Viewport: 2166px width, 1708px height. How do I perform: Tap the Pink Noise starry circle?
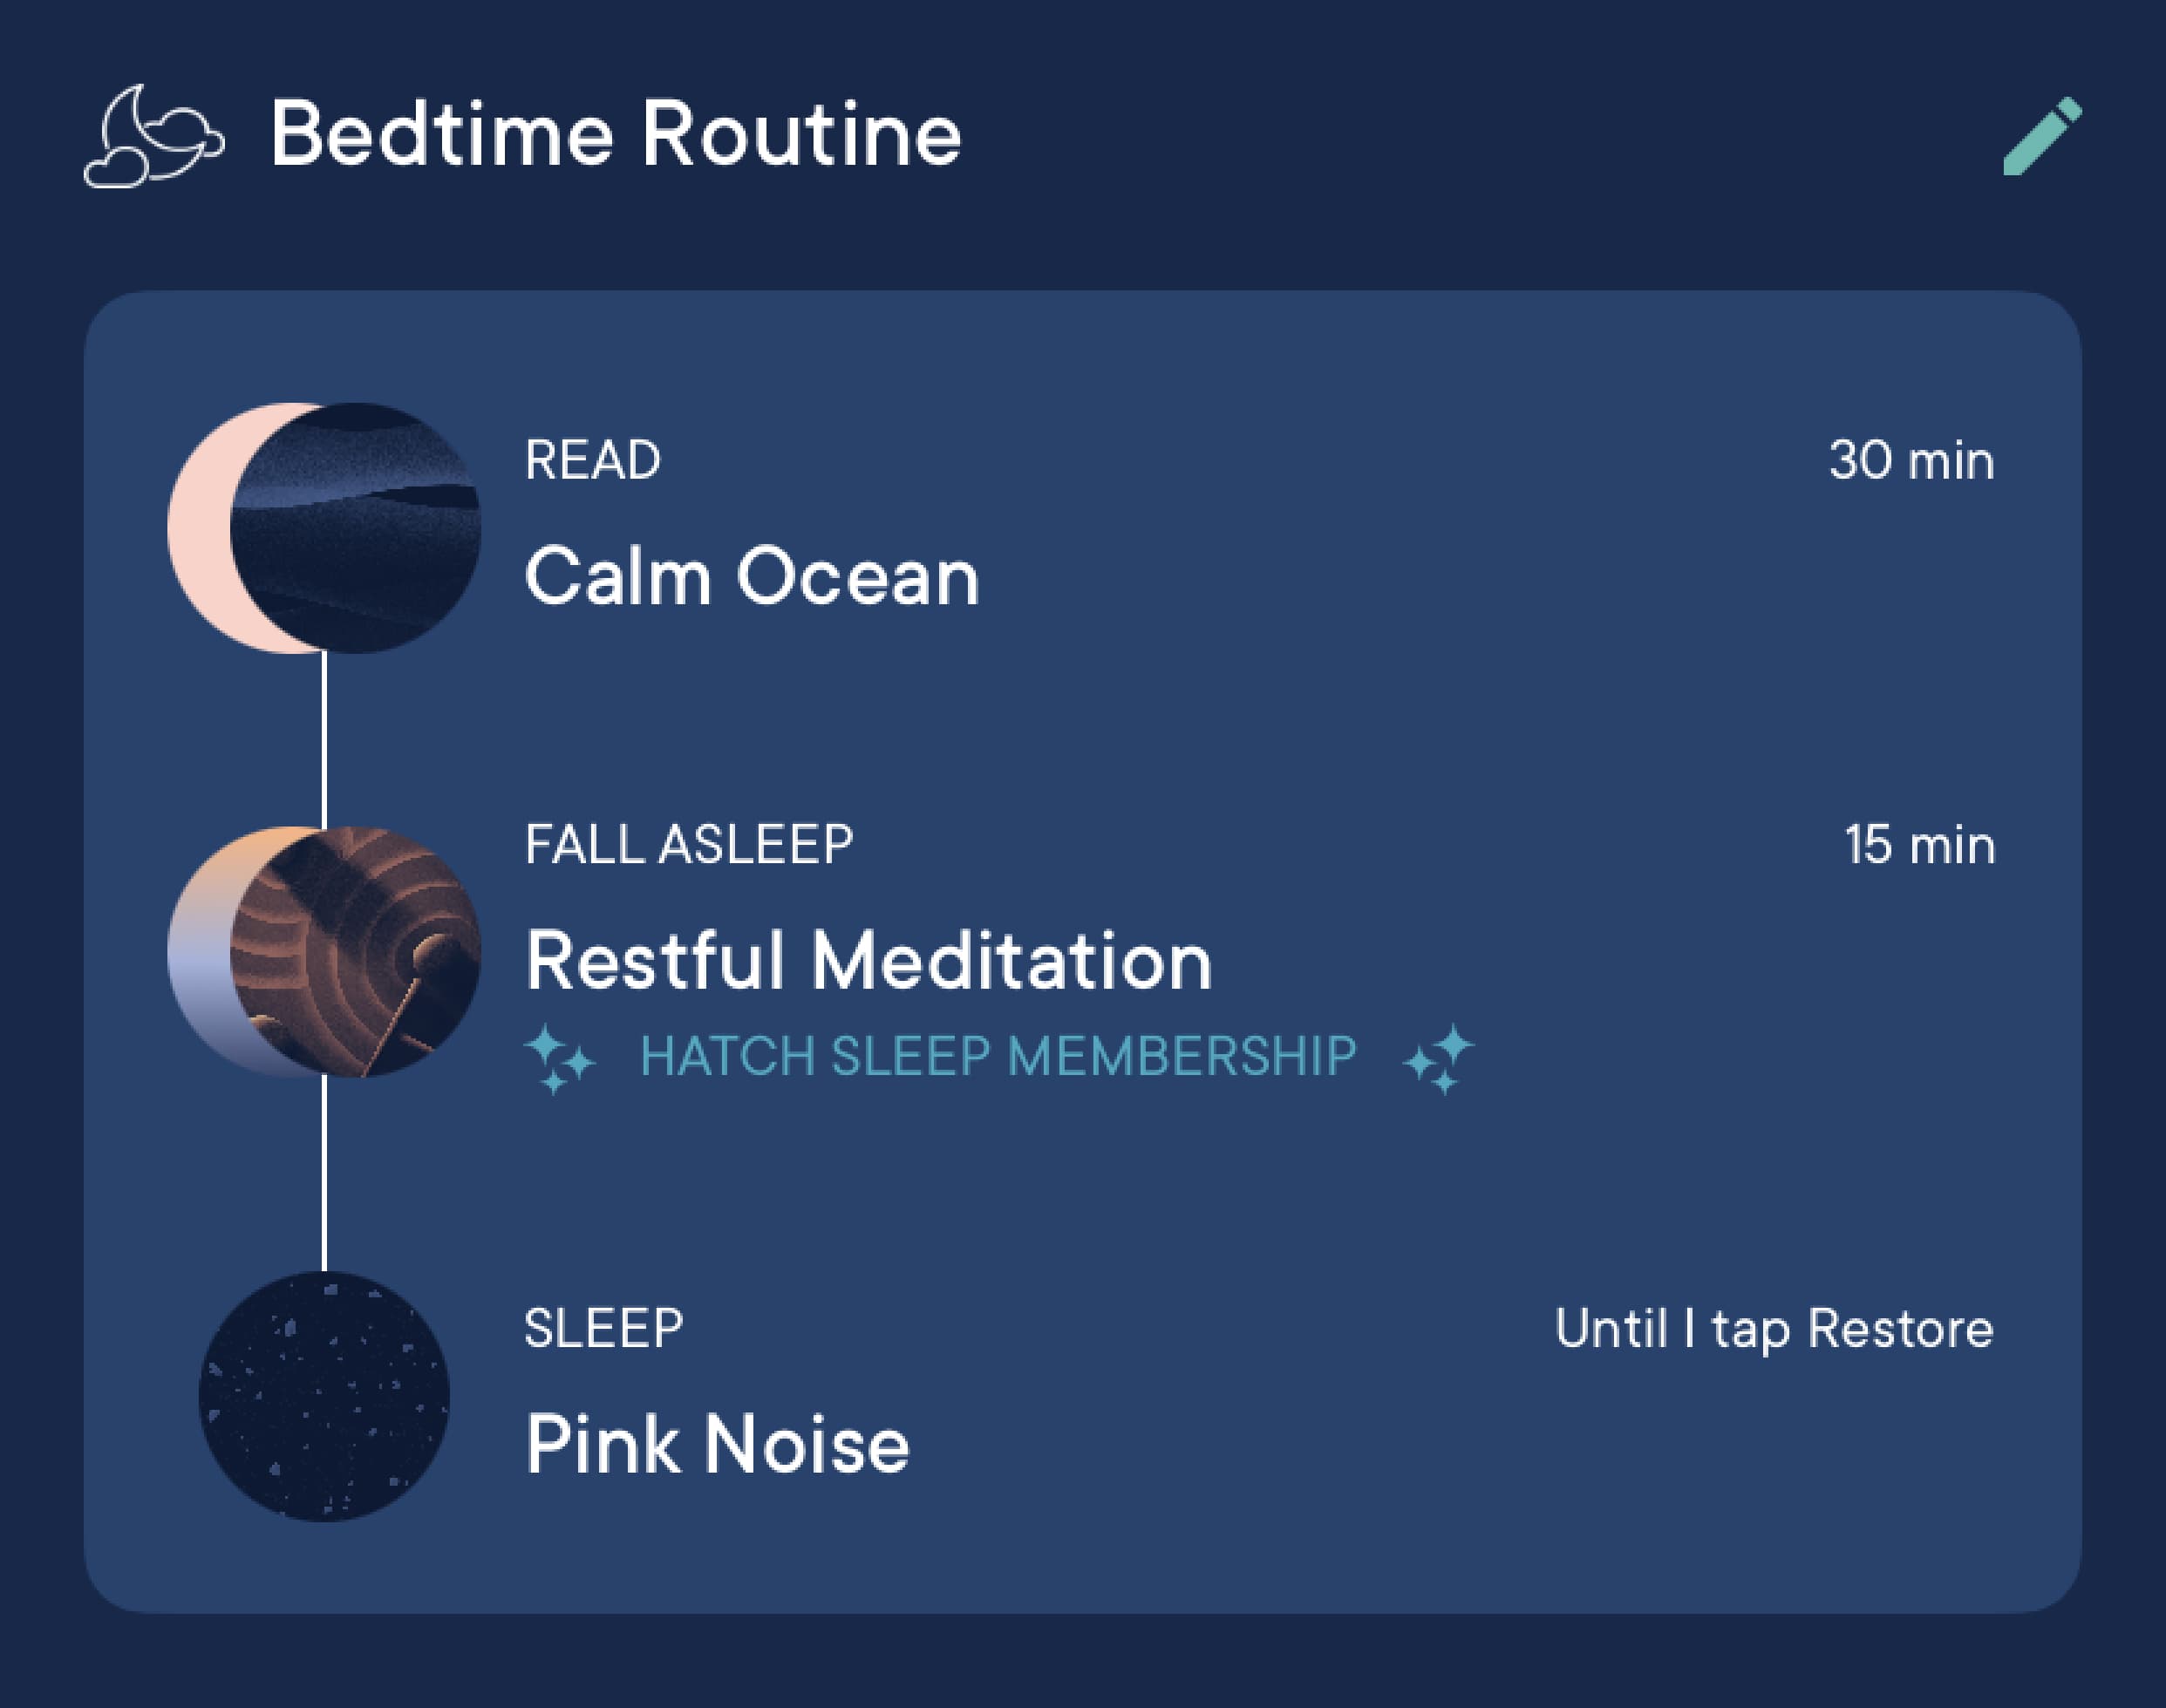[324, 1396]
